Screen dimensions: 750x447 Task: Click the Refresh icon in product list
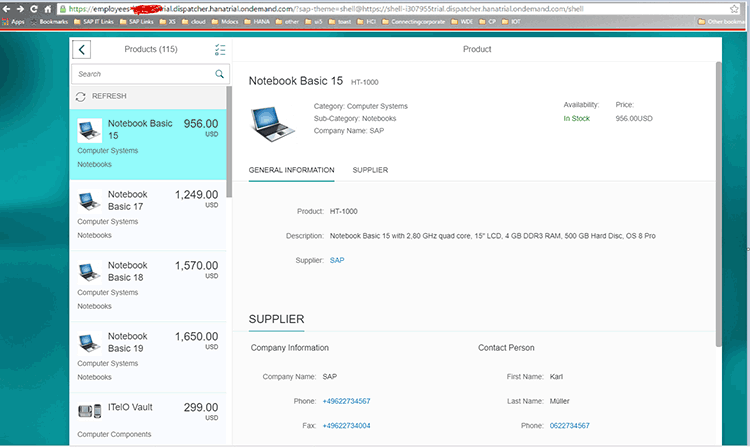tap(81, 96)
